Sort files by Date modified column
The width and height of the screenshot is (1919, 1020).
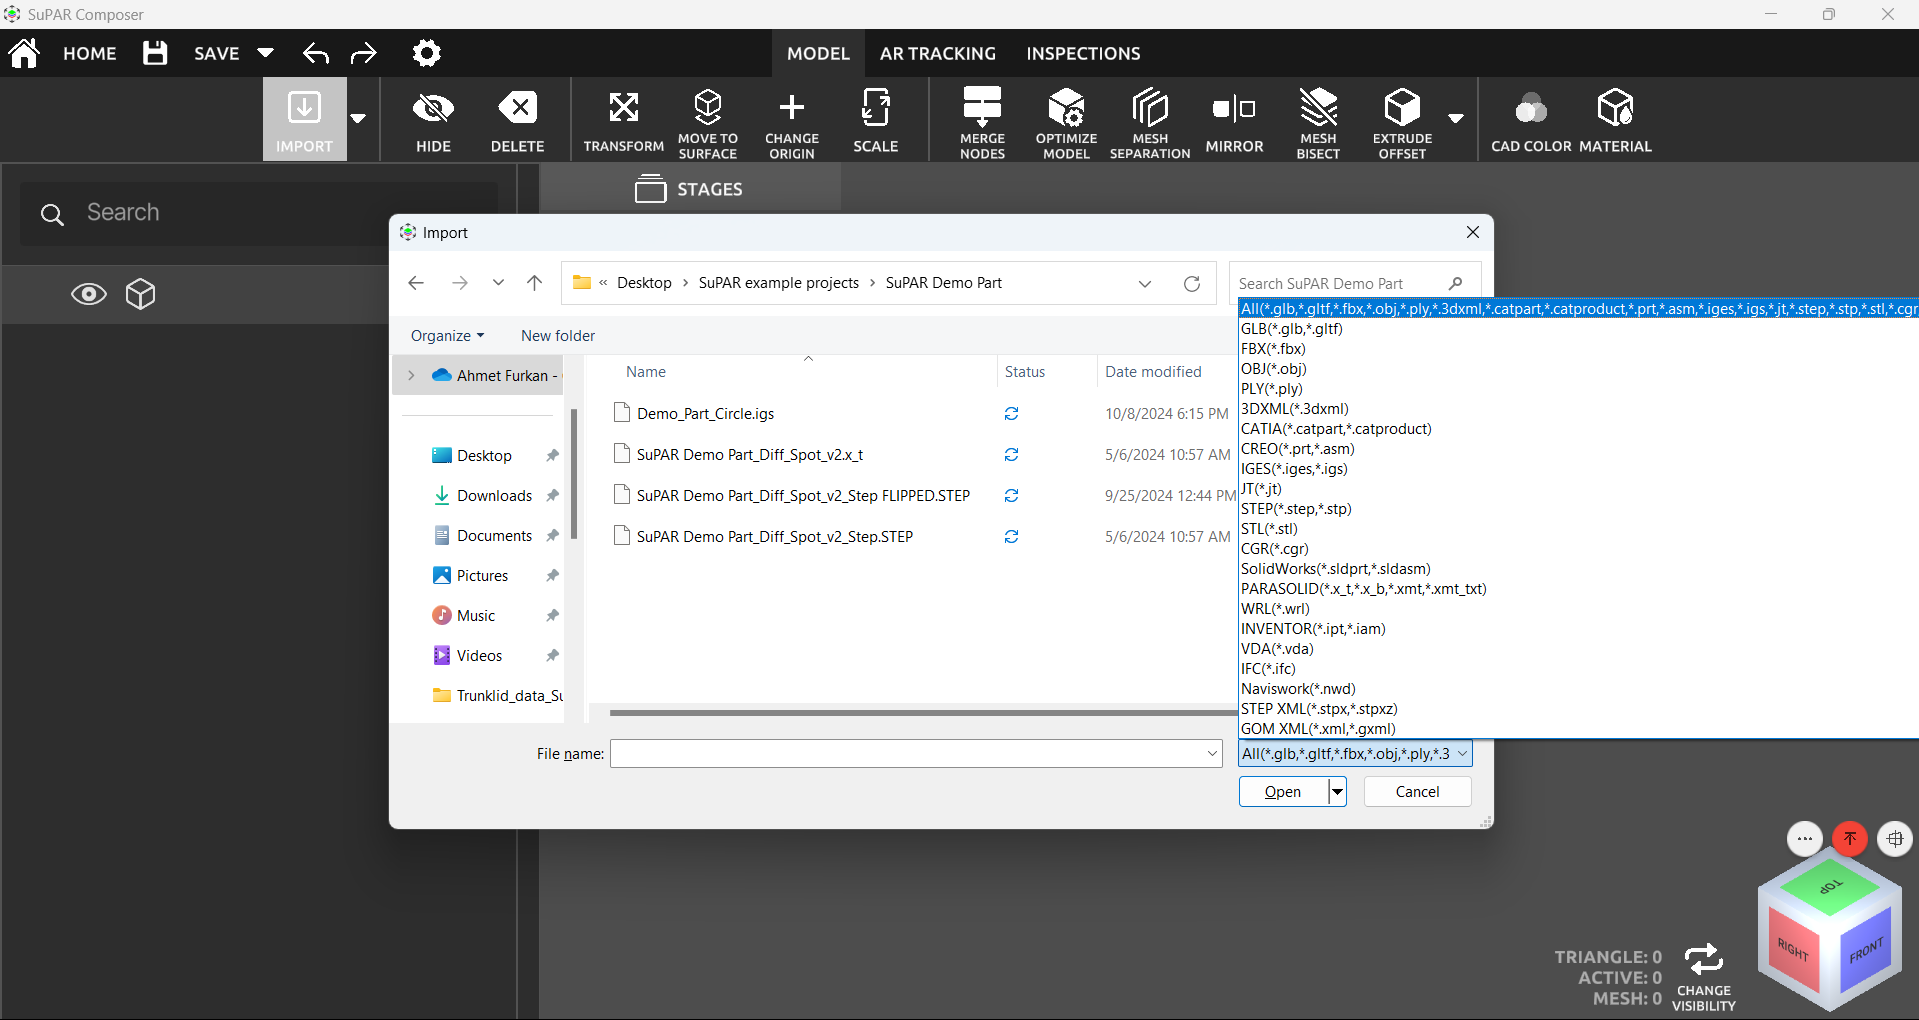click(1153, 372)
